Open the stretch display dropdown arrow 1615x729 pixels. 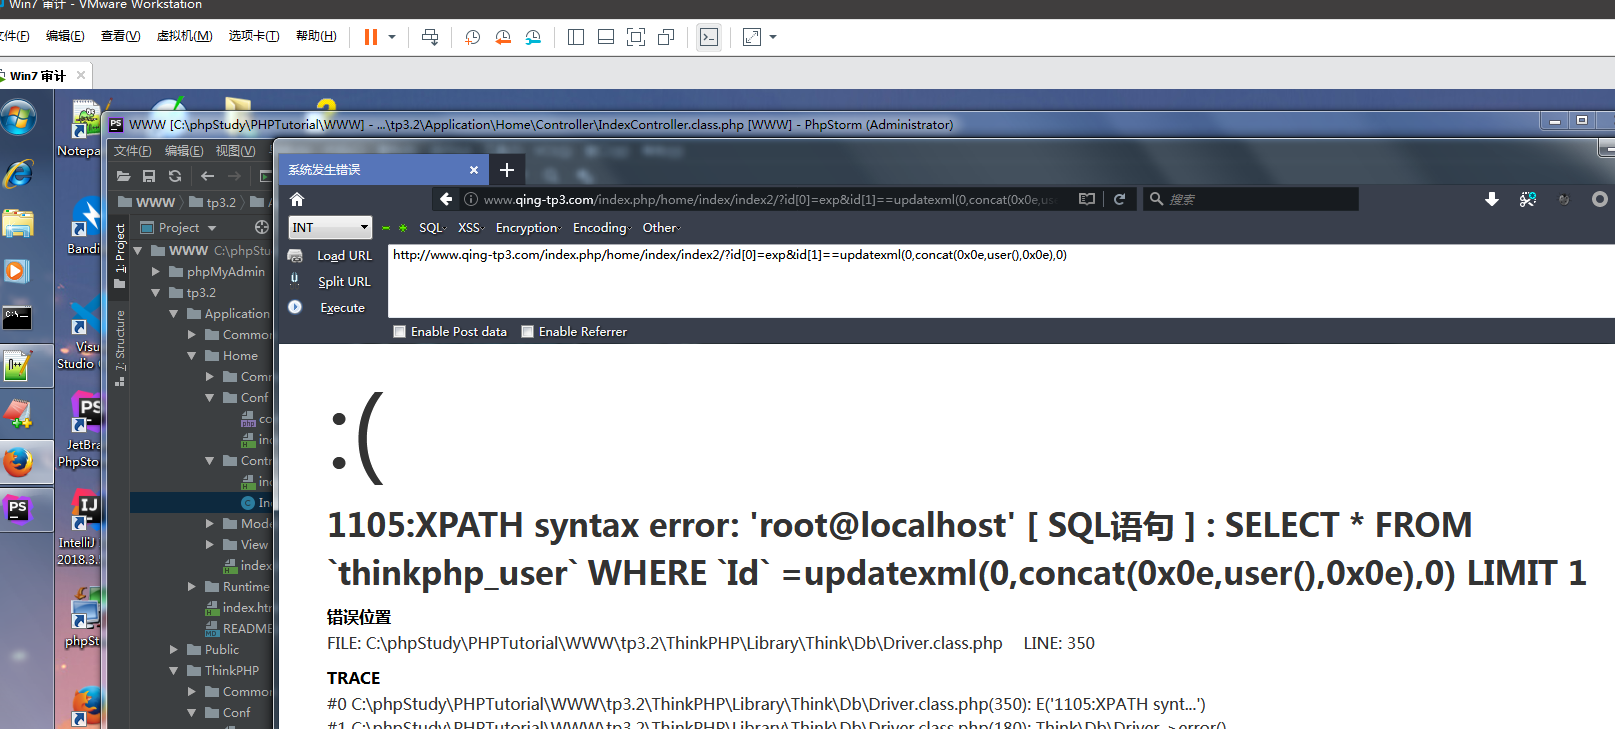pos(773,37)
